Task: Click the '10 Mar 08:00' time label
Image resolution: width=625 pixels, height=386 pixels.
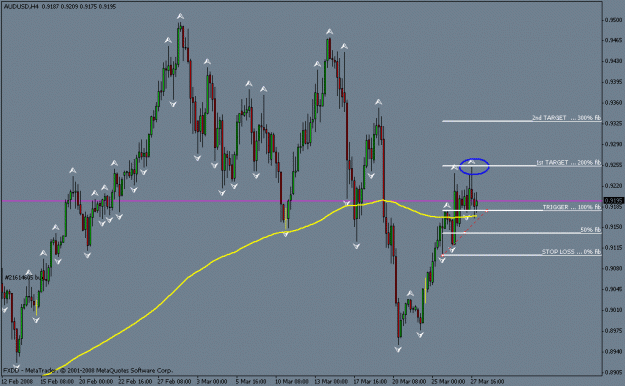Action: click(x=291, y=381)
